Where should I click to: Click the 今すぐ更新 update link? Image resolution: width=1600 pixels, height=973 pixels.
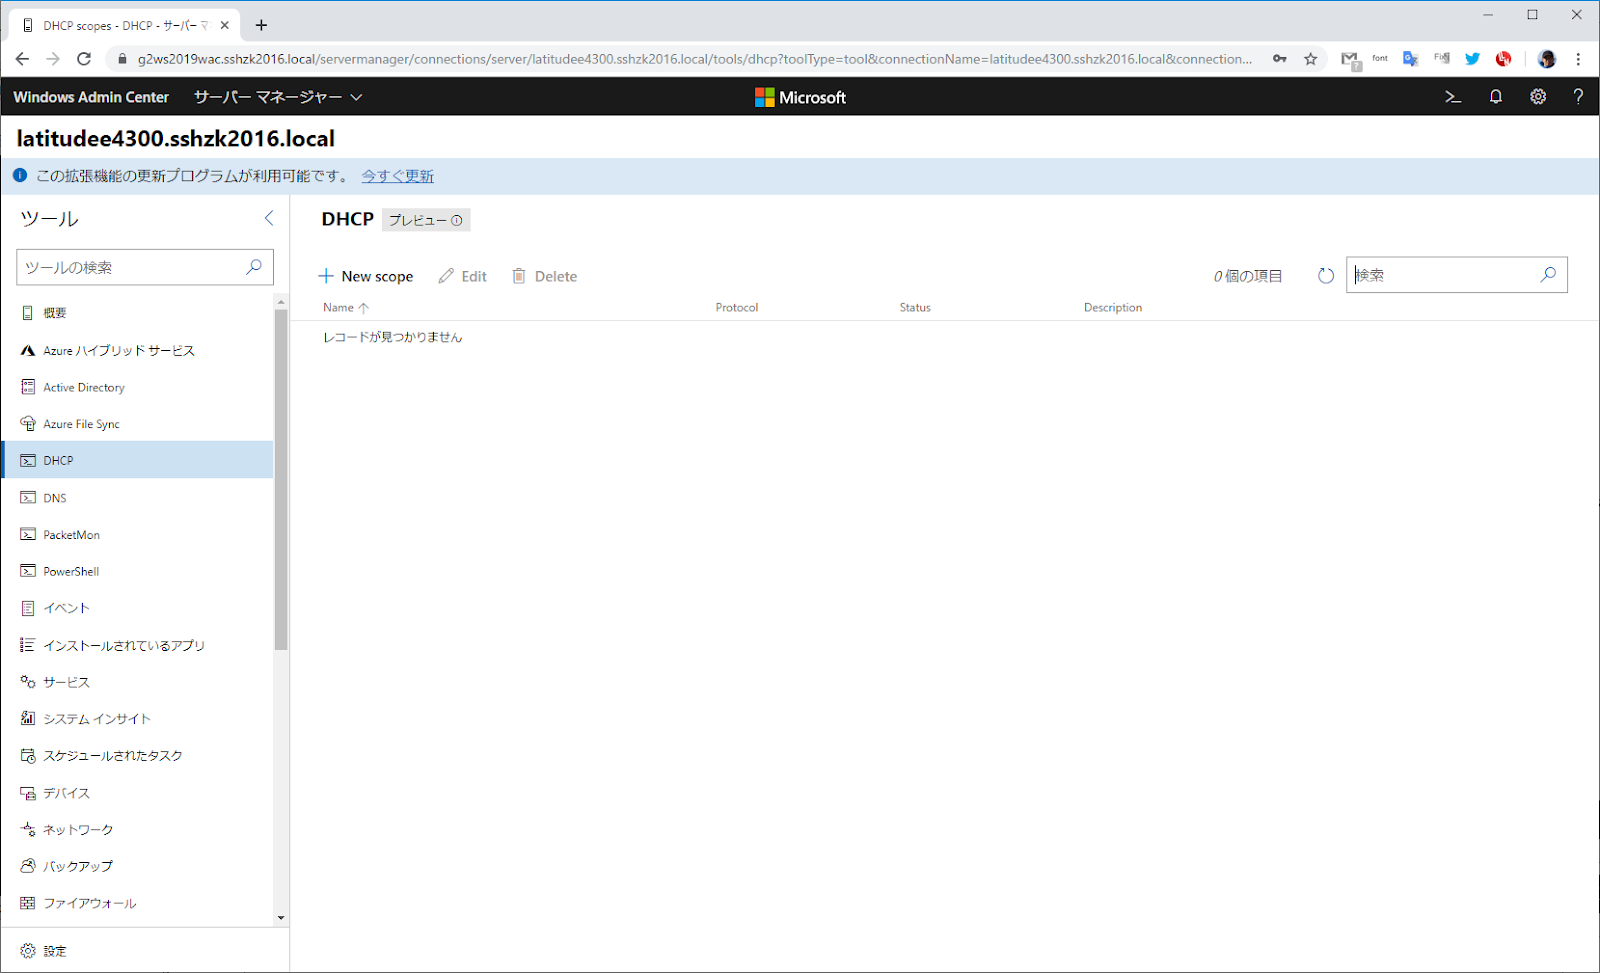click(x=397, y=175)
